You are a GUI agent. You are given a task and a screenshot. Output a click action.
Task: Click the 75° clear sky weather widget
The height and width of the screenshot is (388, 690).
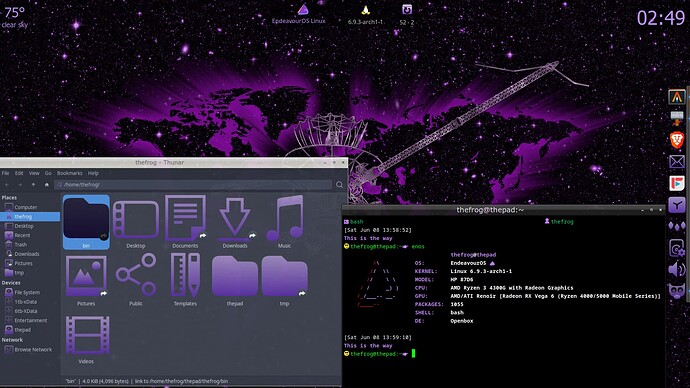click(x=15, y=17)
